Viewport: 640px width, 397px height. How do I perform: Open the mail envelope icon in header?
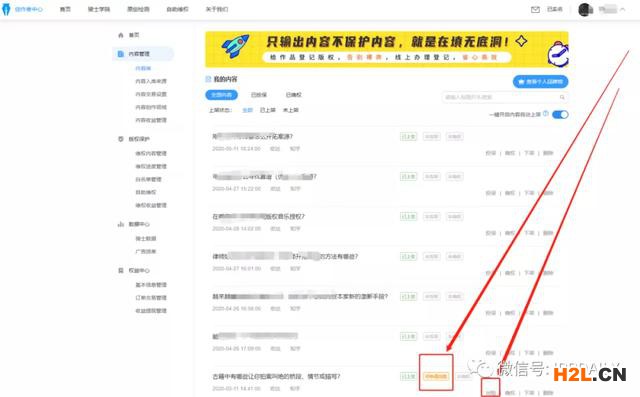[x=535, y=9]
